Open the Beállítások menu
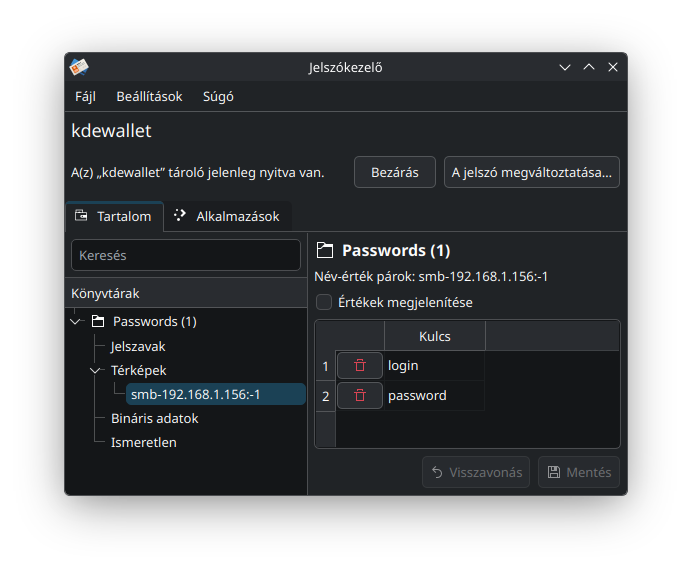 (149, 97)
